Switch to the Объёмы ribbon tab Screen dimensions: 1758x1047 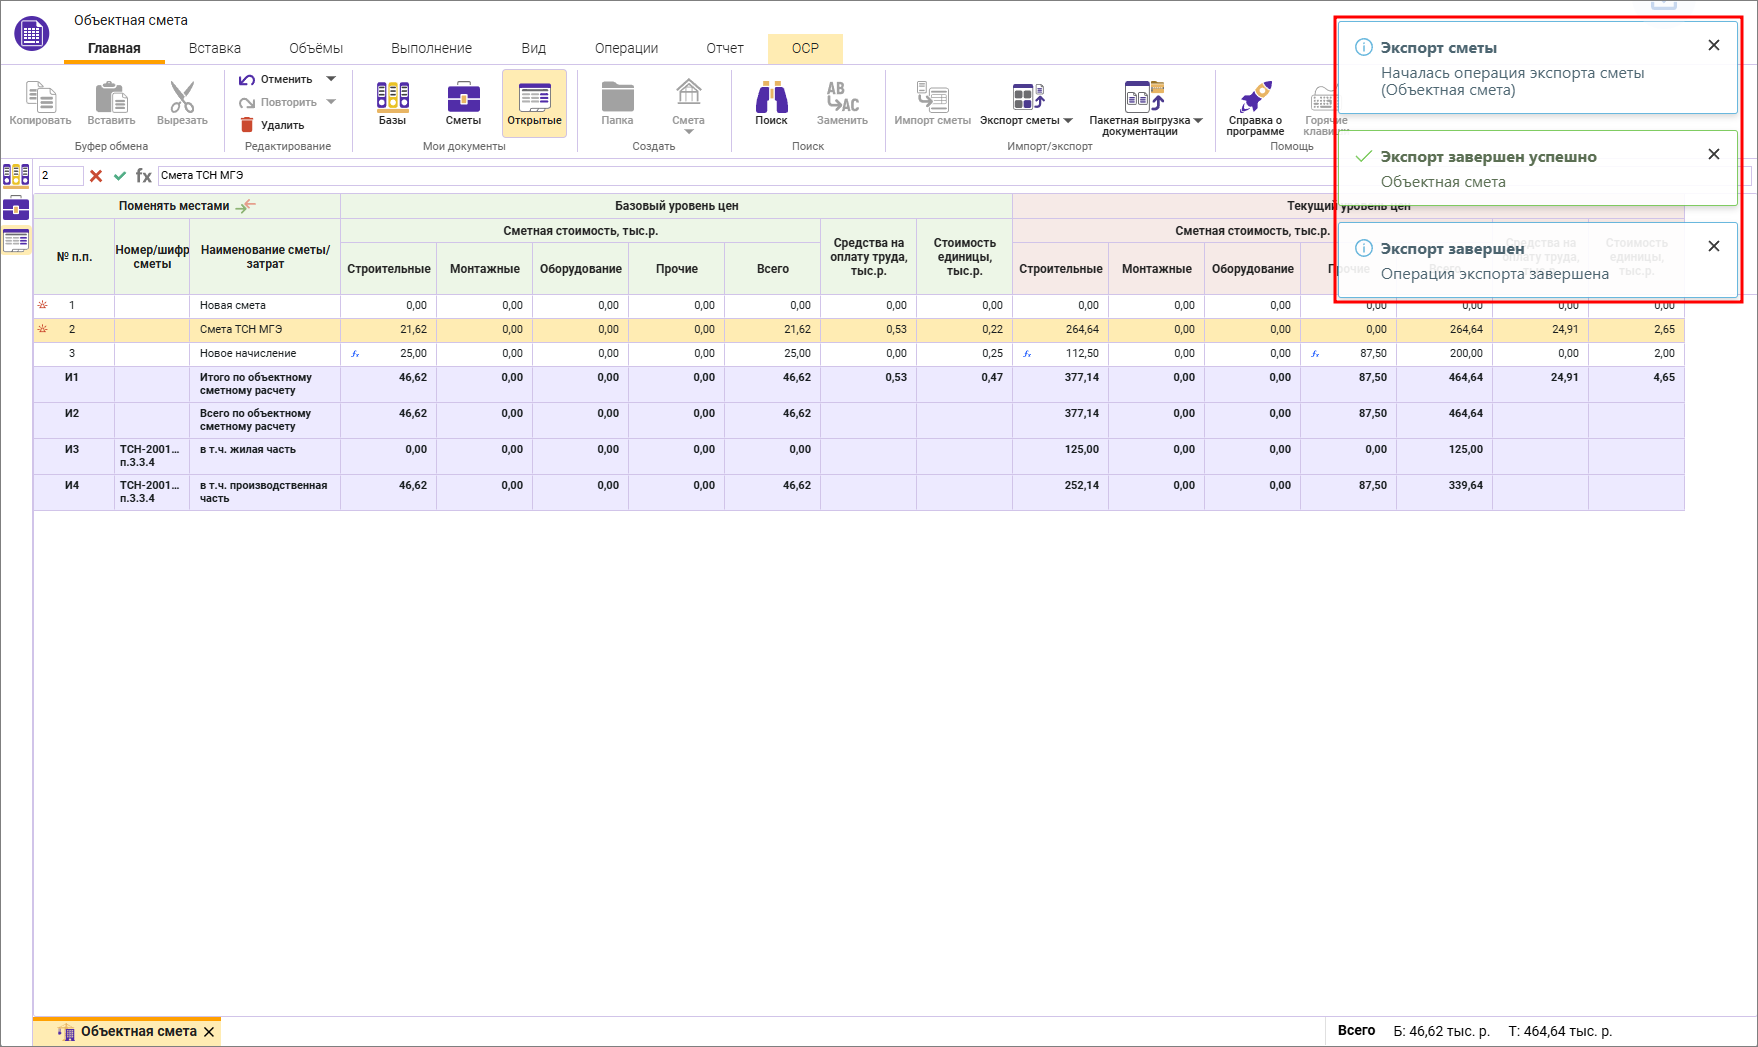point(315,48)
